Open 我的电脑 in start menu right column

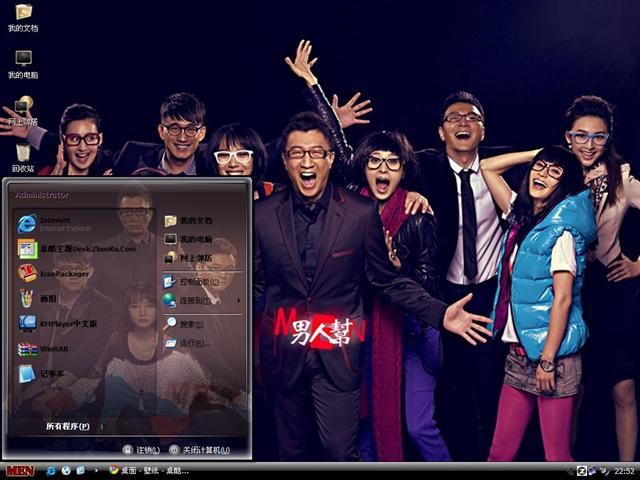coord(189,239)
